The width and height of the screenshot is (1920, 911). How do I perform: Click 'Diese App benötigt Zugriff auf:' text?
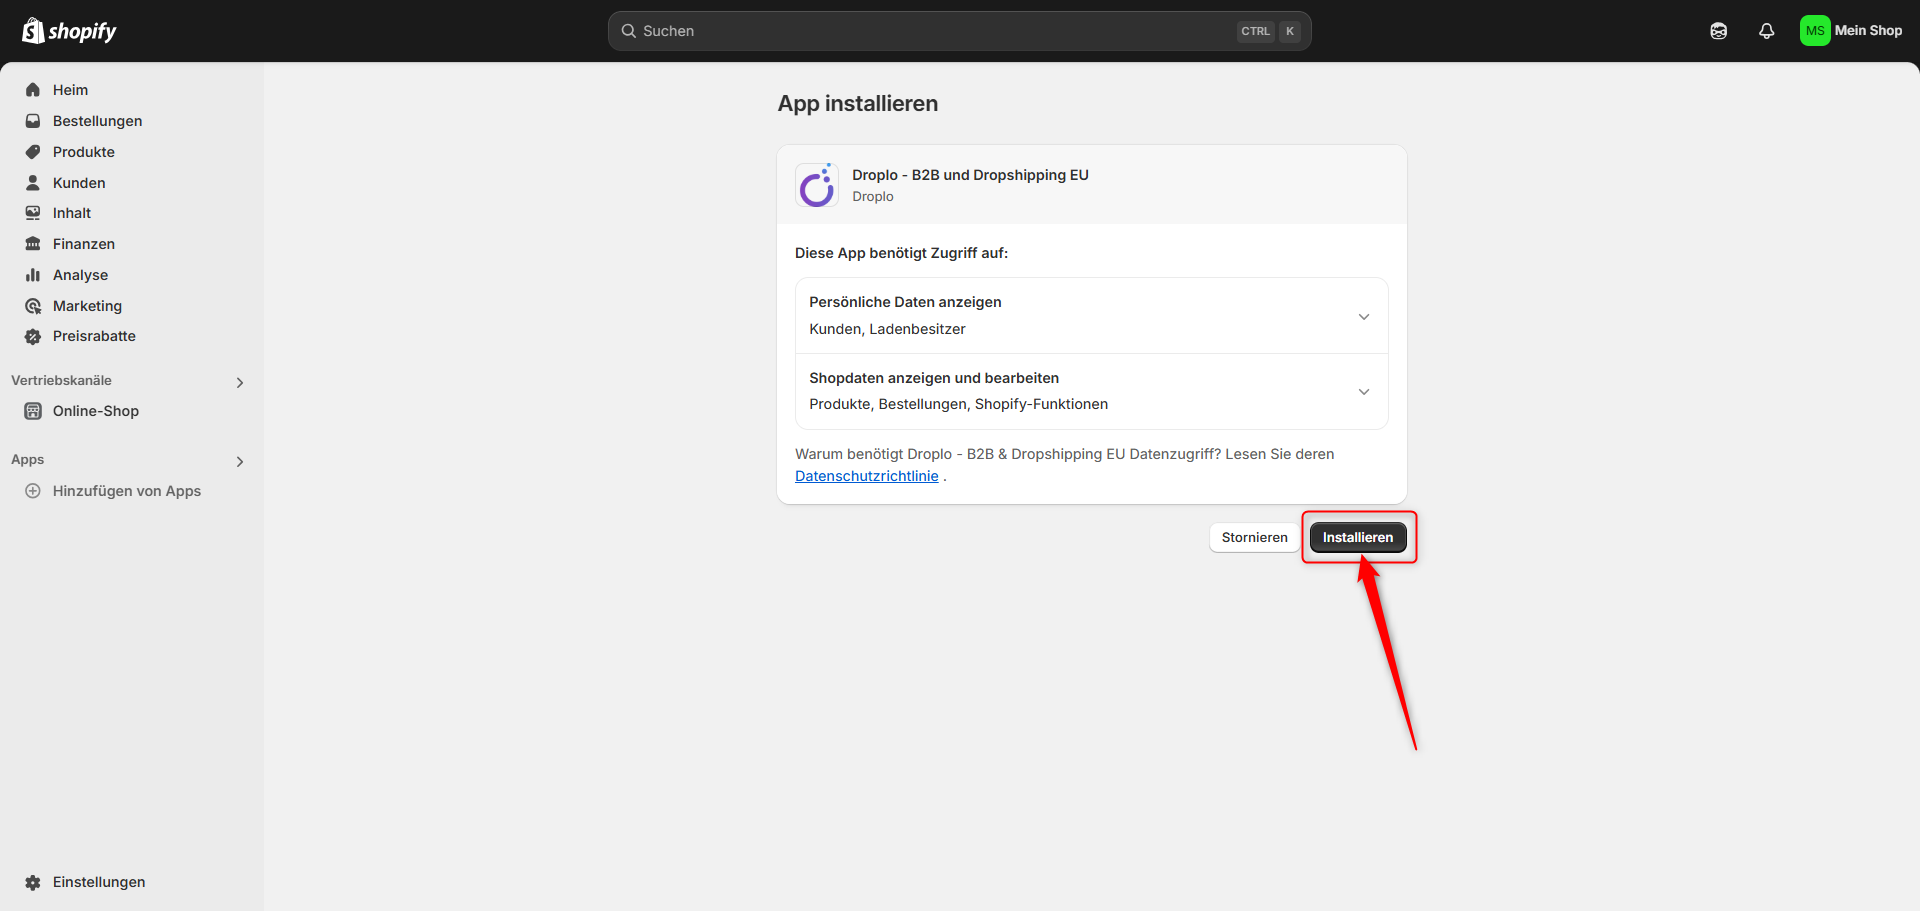[x=901, y=253]
